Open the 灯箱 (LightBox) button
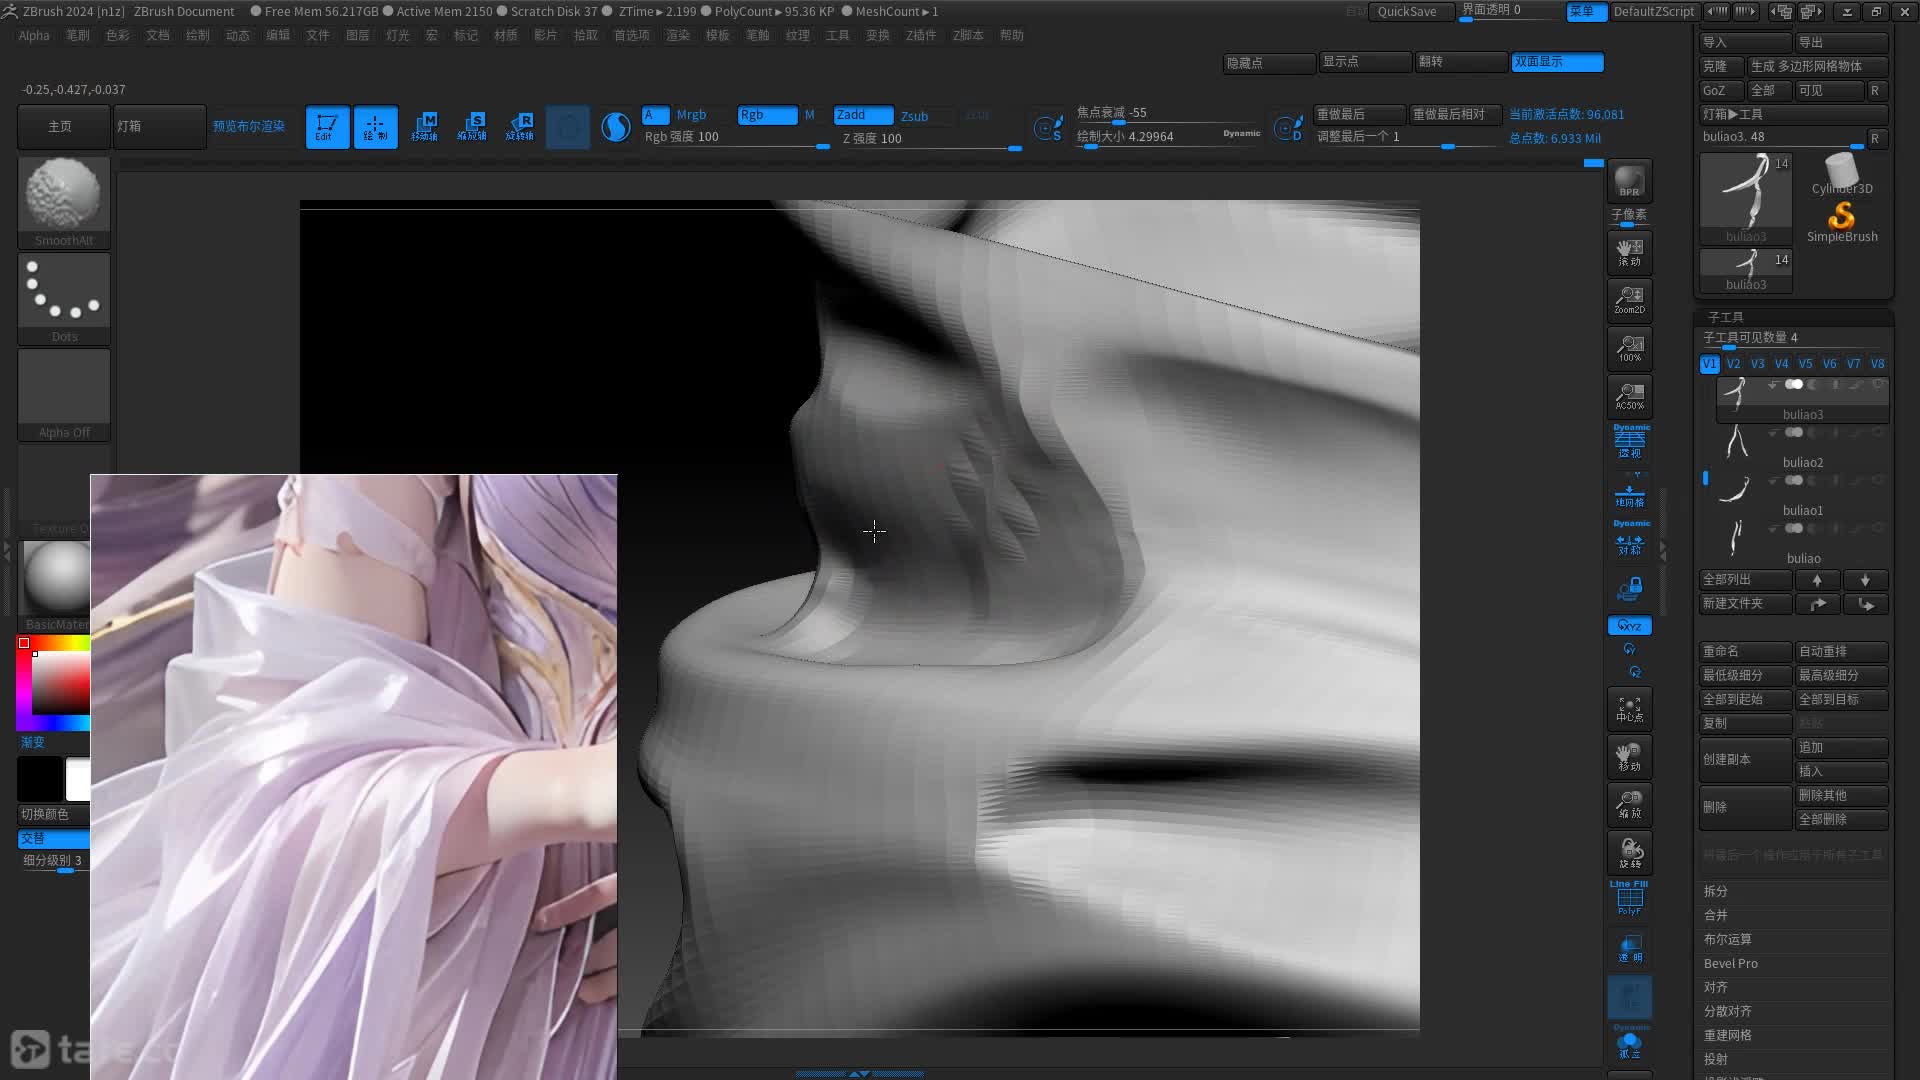 159,127
